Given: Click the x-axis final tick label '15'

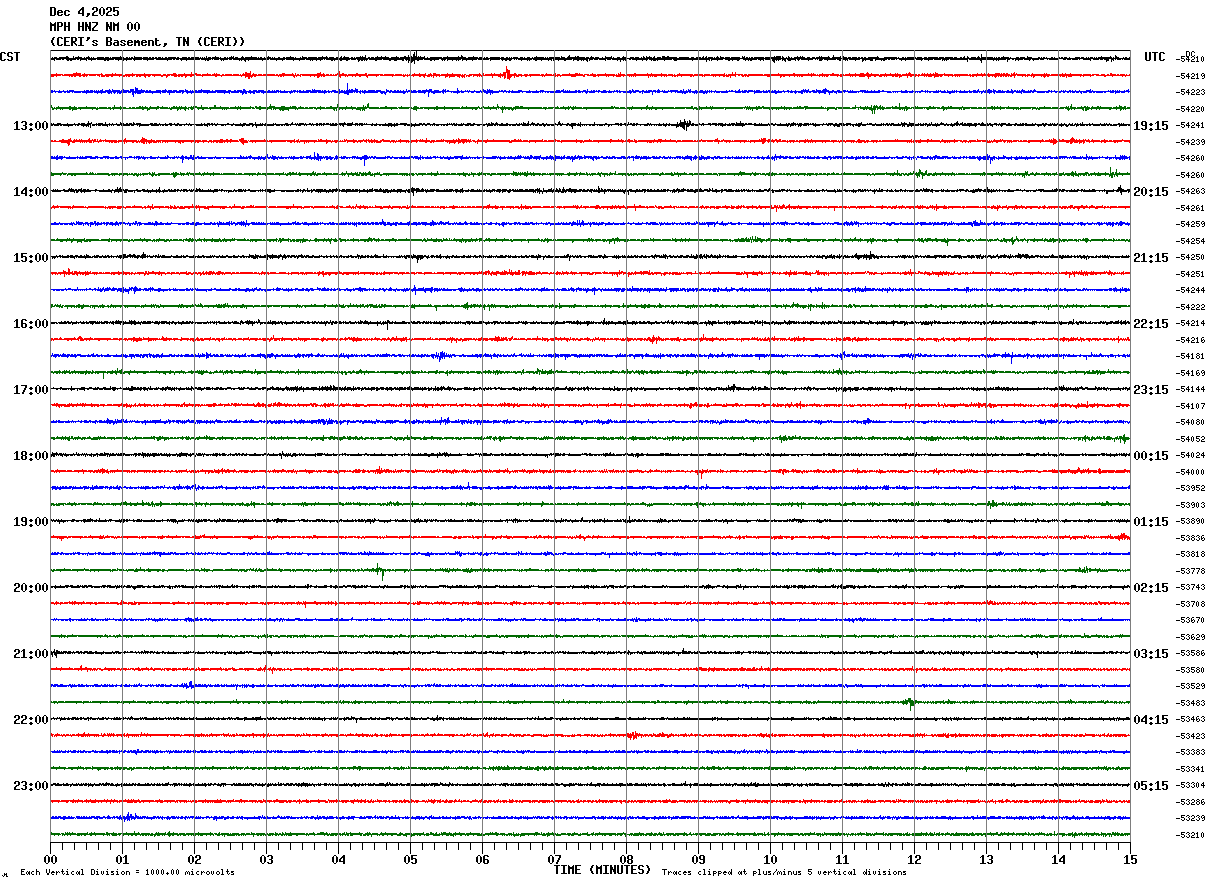Looking at the screenshot, I should click(x=1130, y=859).
